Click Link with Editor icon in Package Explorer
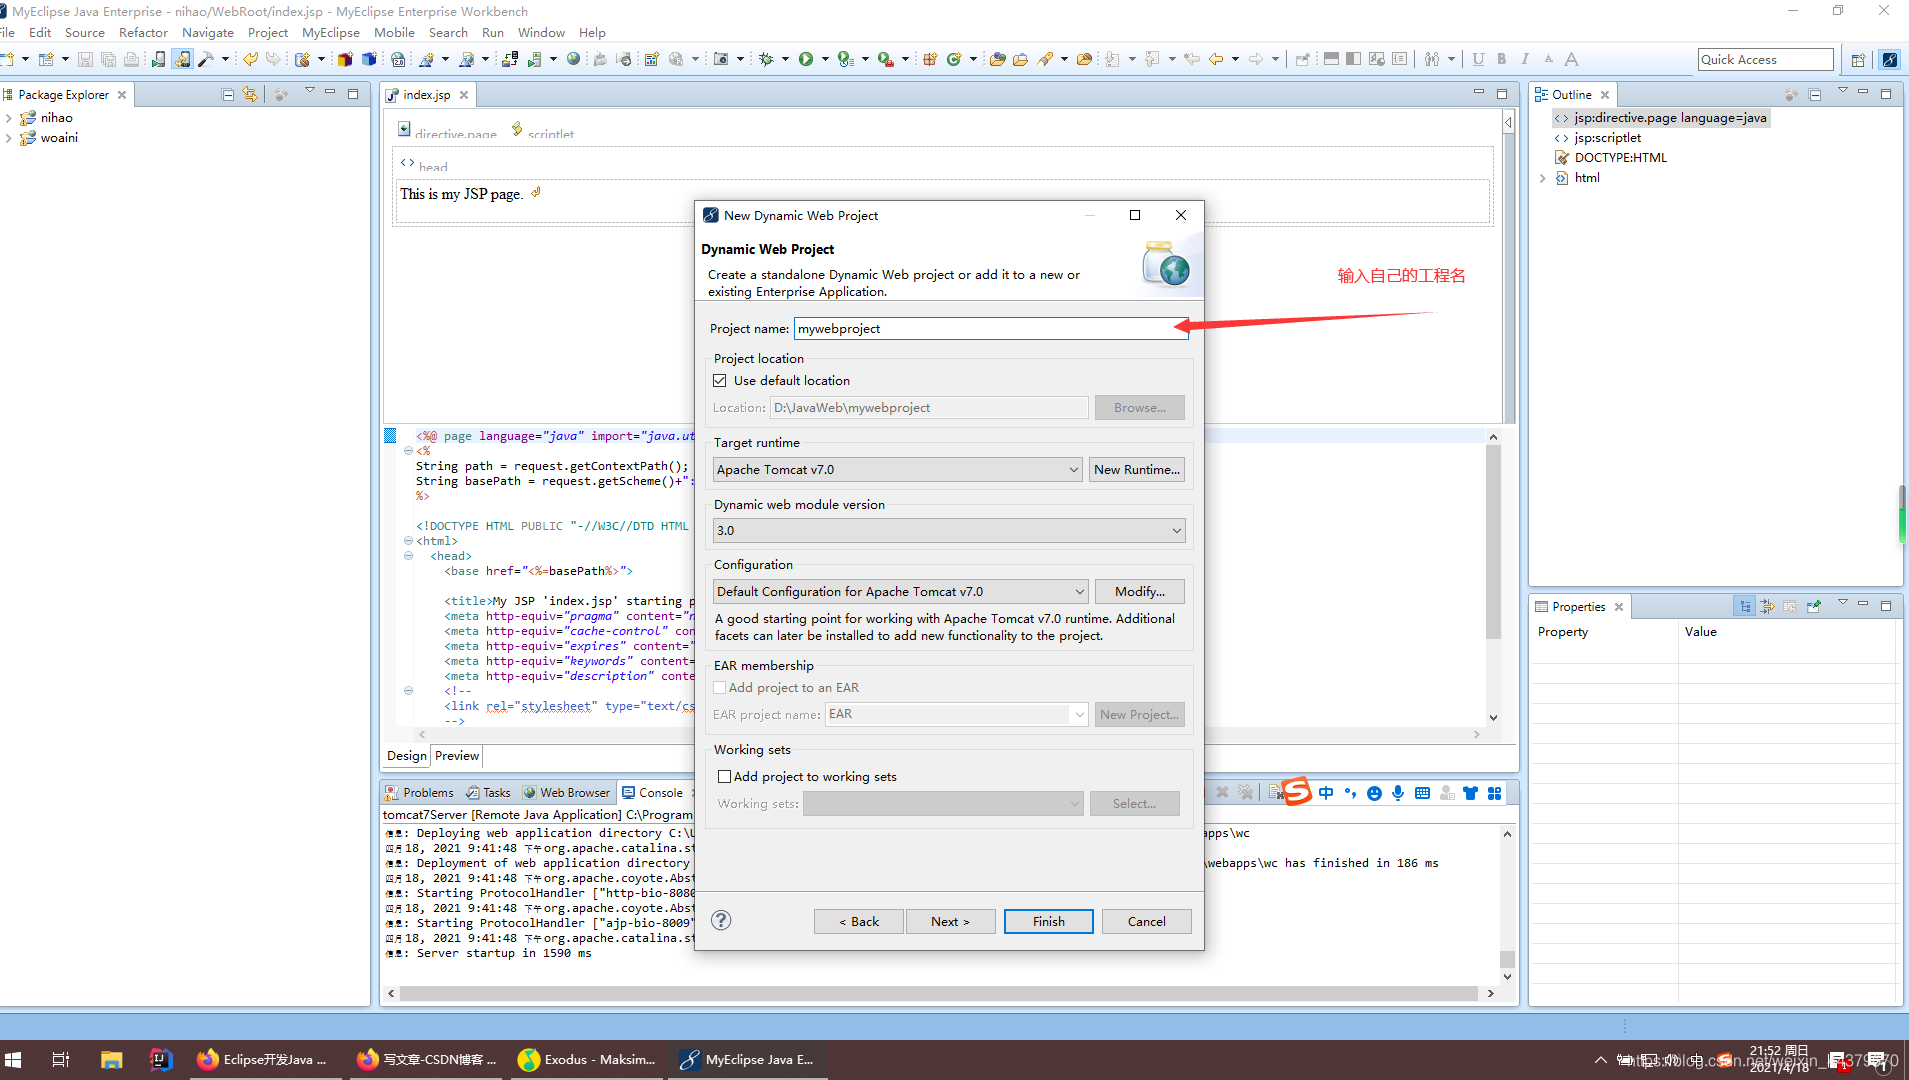The image size is (1909, 1080). click(x=250, y=94)
